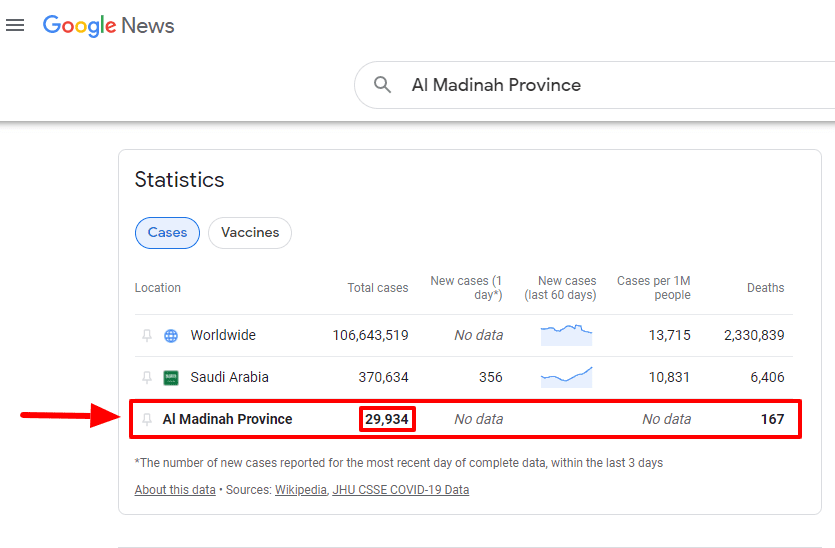Image resolution: width=835 pixels, height=548 pixels.
Task: Open the Worldwide location entry
Action: pyautogui.click(x=223, y=335)
